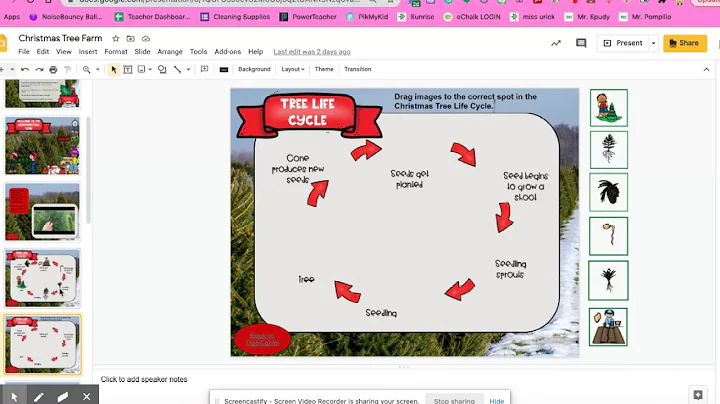Click the Print icon
The image size is (720, 404).
click(53, 69)
